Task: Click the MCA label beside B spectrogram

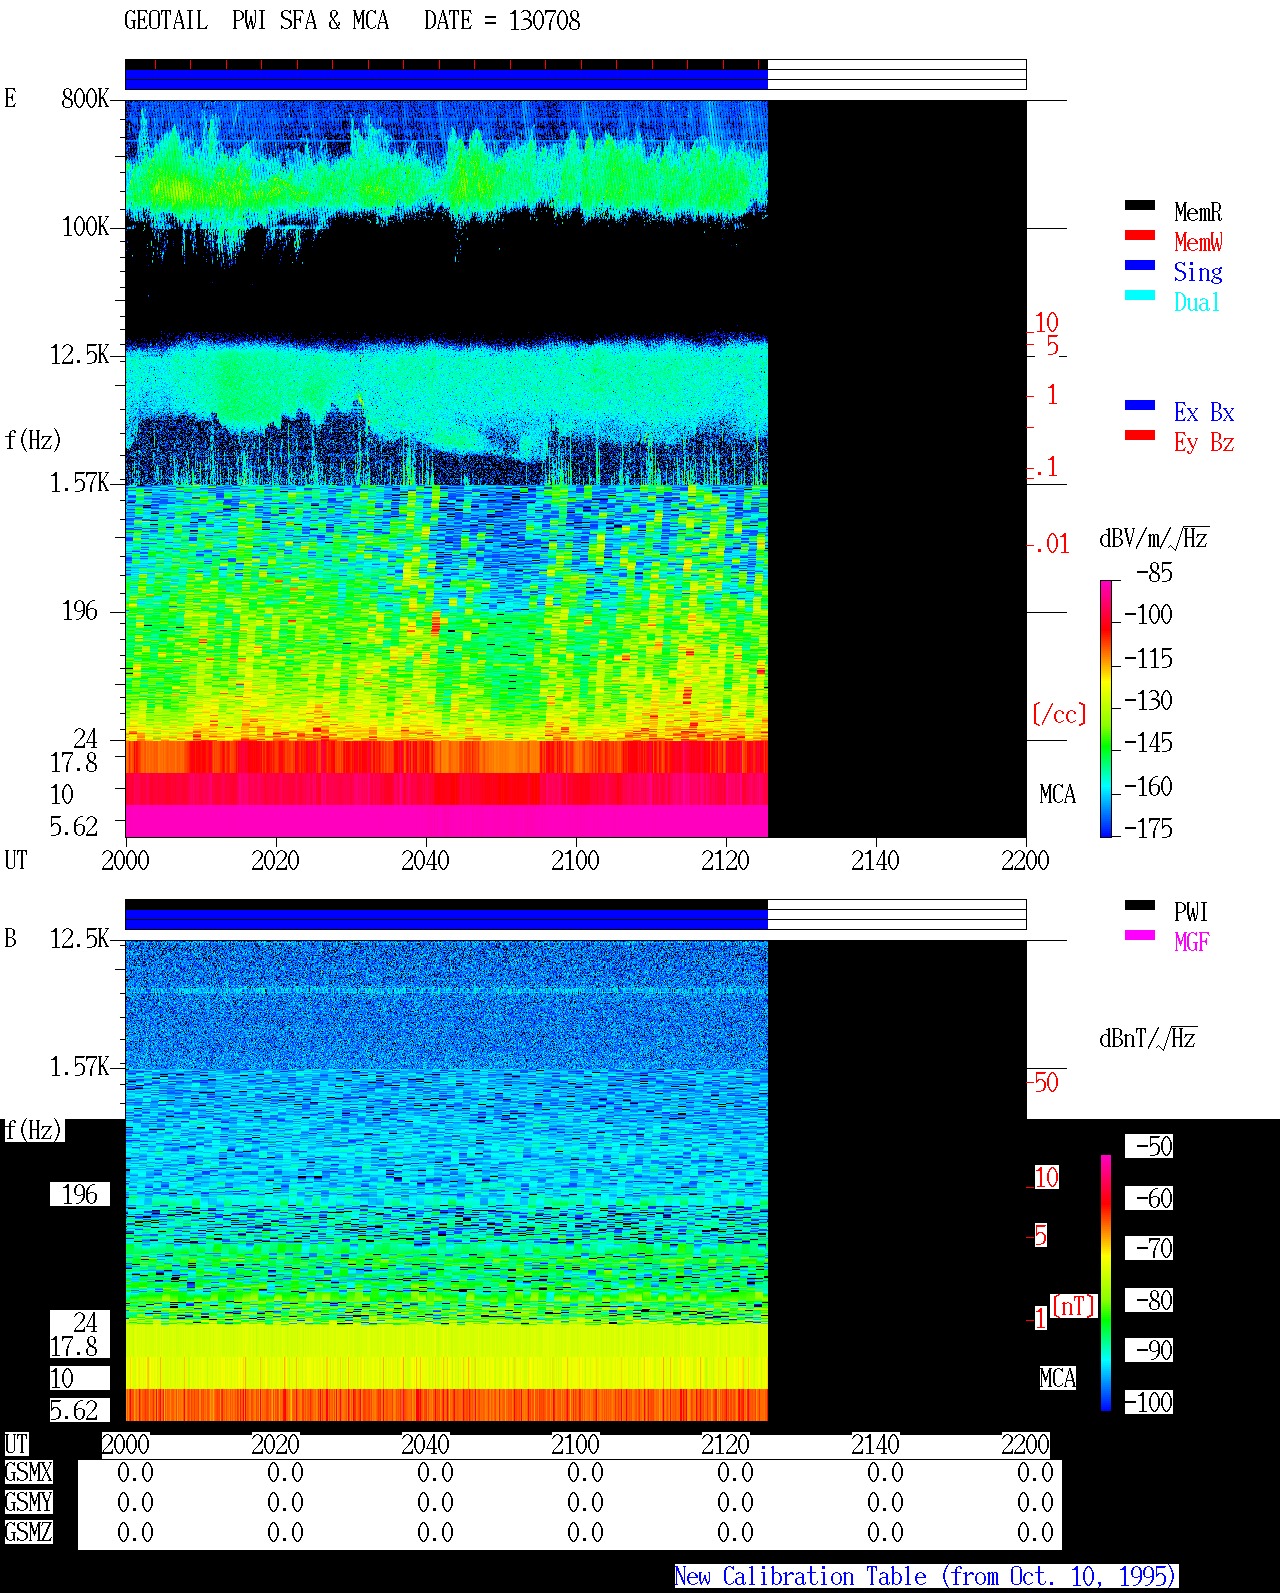Action: [1057, 1378]
